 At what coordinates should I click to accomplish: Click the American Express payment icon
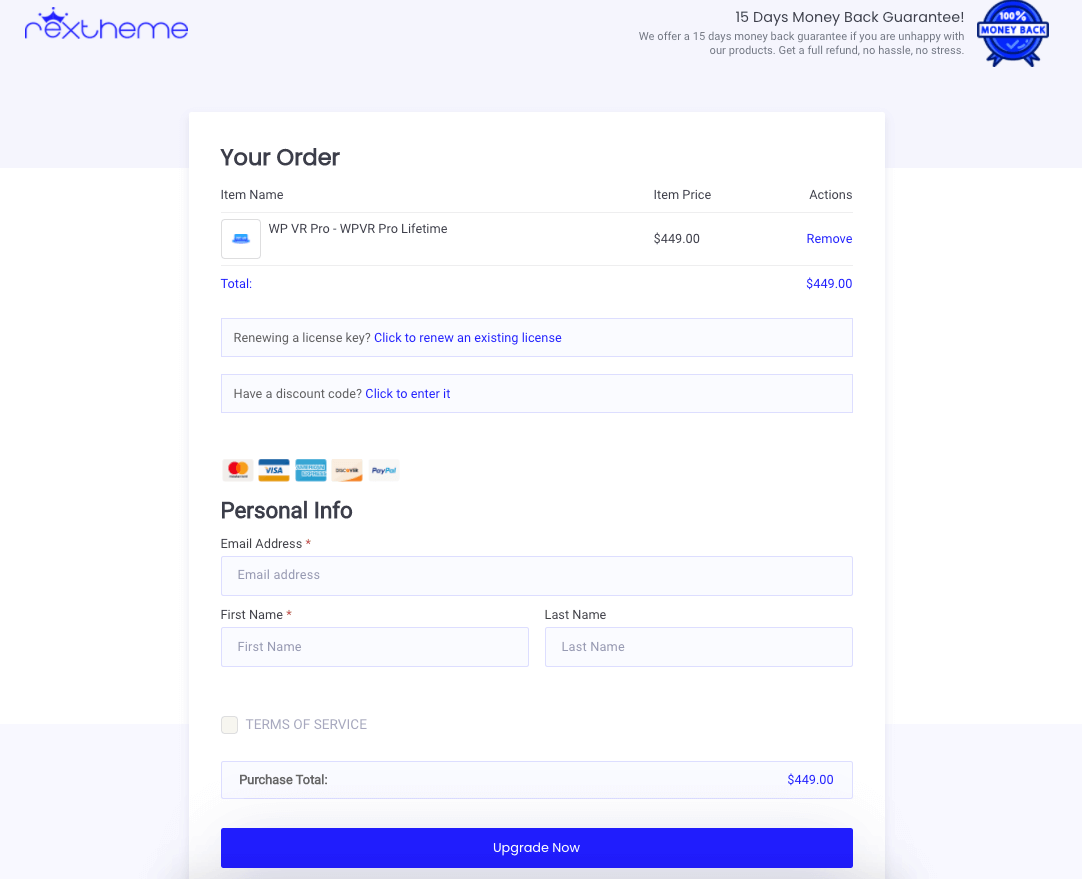311,471
